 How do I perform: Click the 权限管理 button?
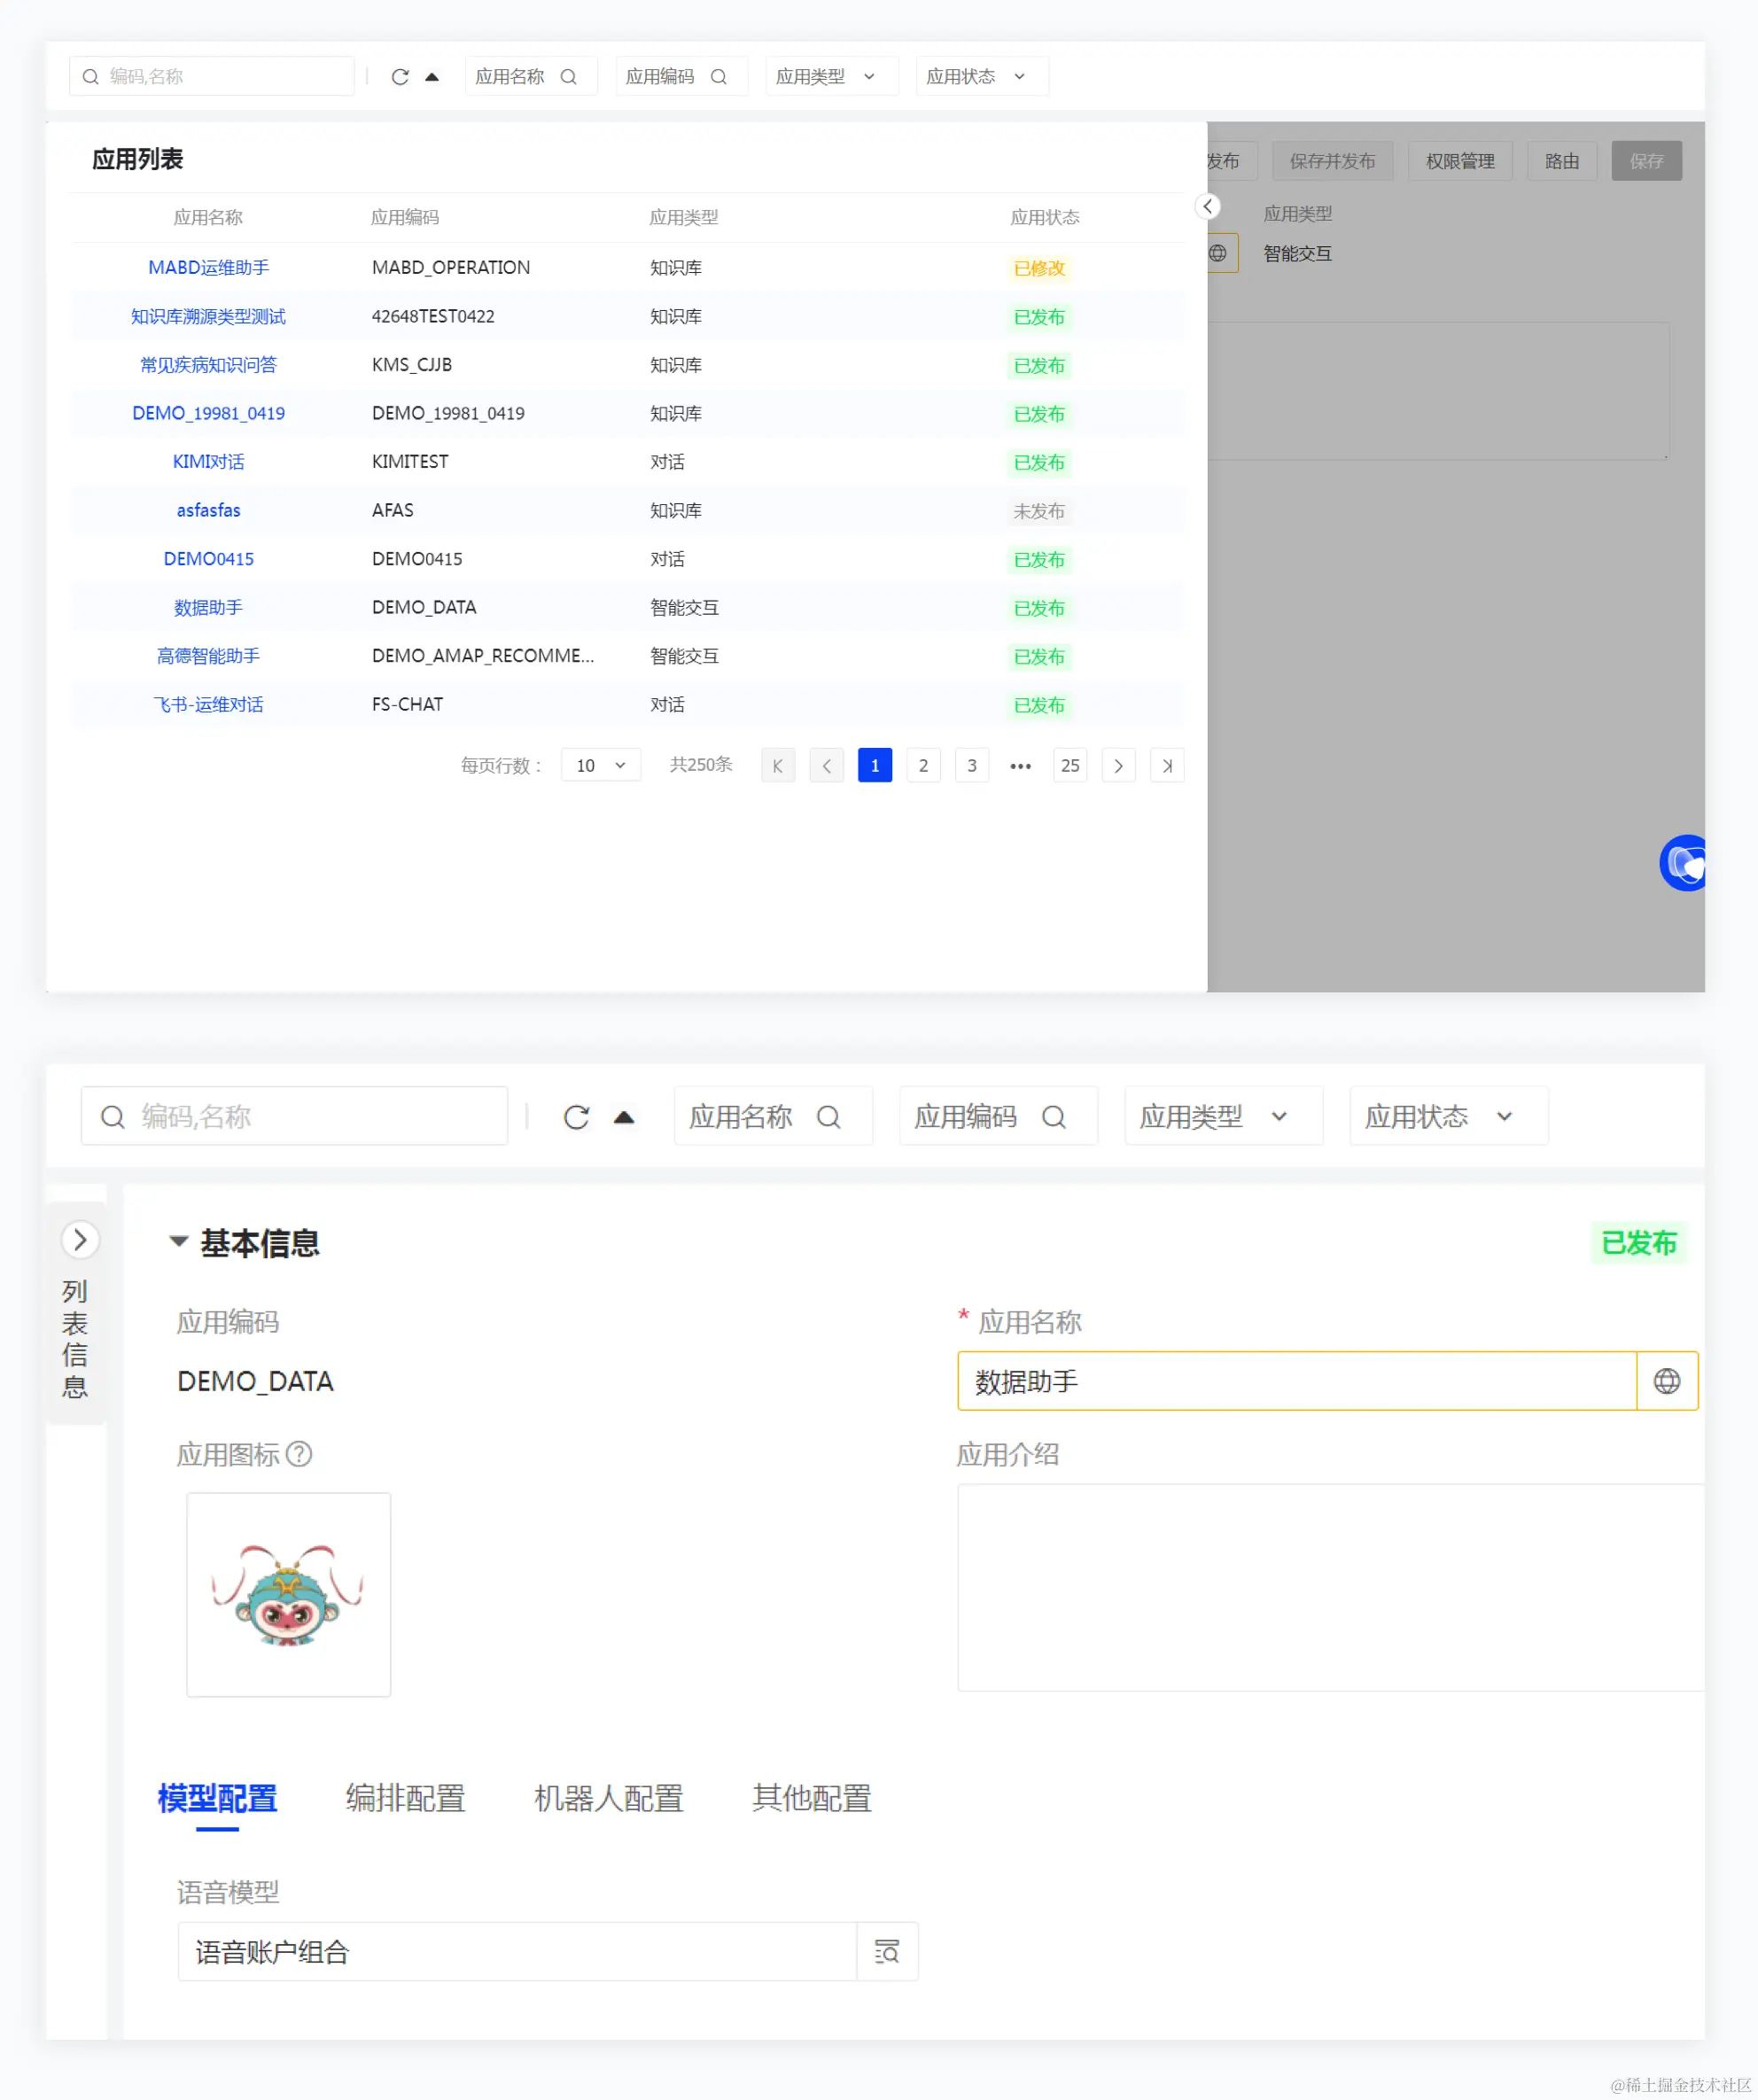point(1459,161)
